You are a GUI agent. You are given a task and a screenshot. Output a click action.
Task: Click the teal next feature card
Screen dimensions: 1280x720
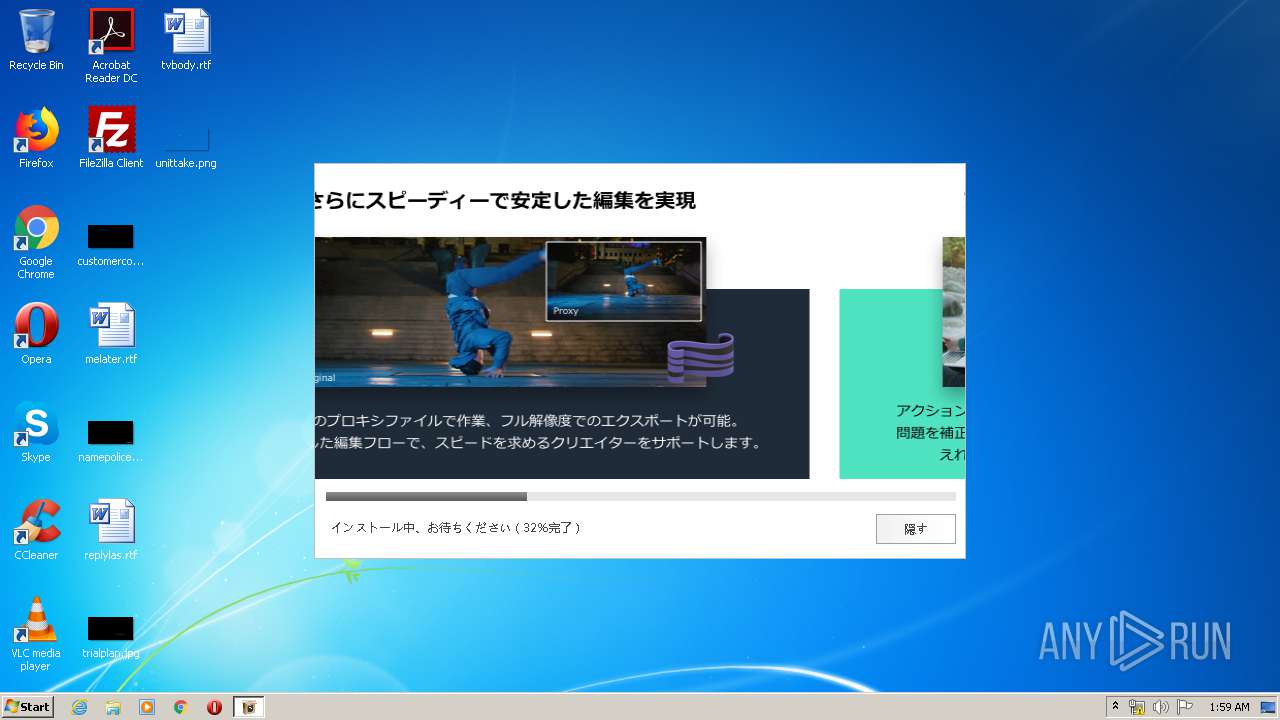[902, 384]
